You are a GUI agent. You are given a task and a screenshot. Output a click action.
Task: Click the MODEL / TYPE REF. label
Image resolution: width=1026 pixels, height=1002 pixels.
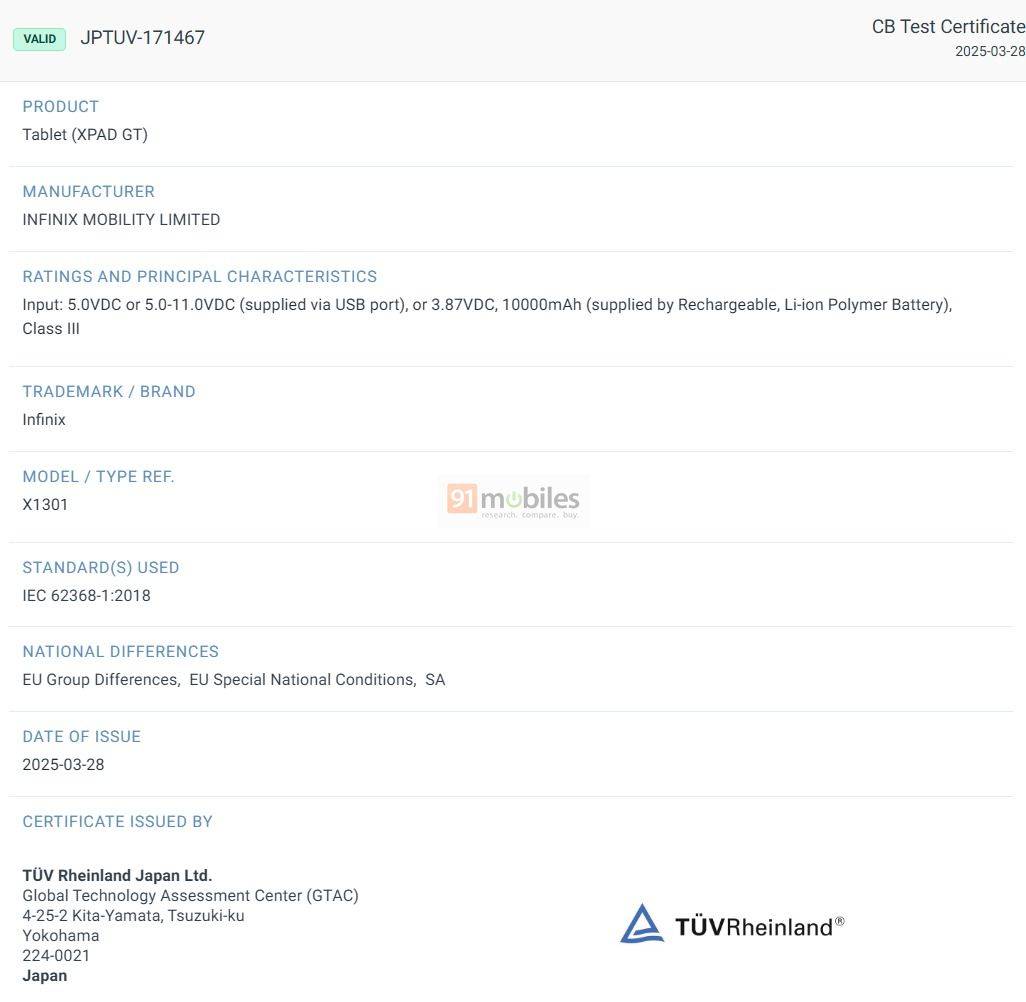point(99,476)
